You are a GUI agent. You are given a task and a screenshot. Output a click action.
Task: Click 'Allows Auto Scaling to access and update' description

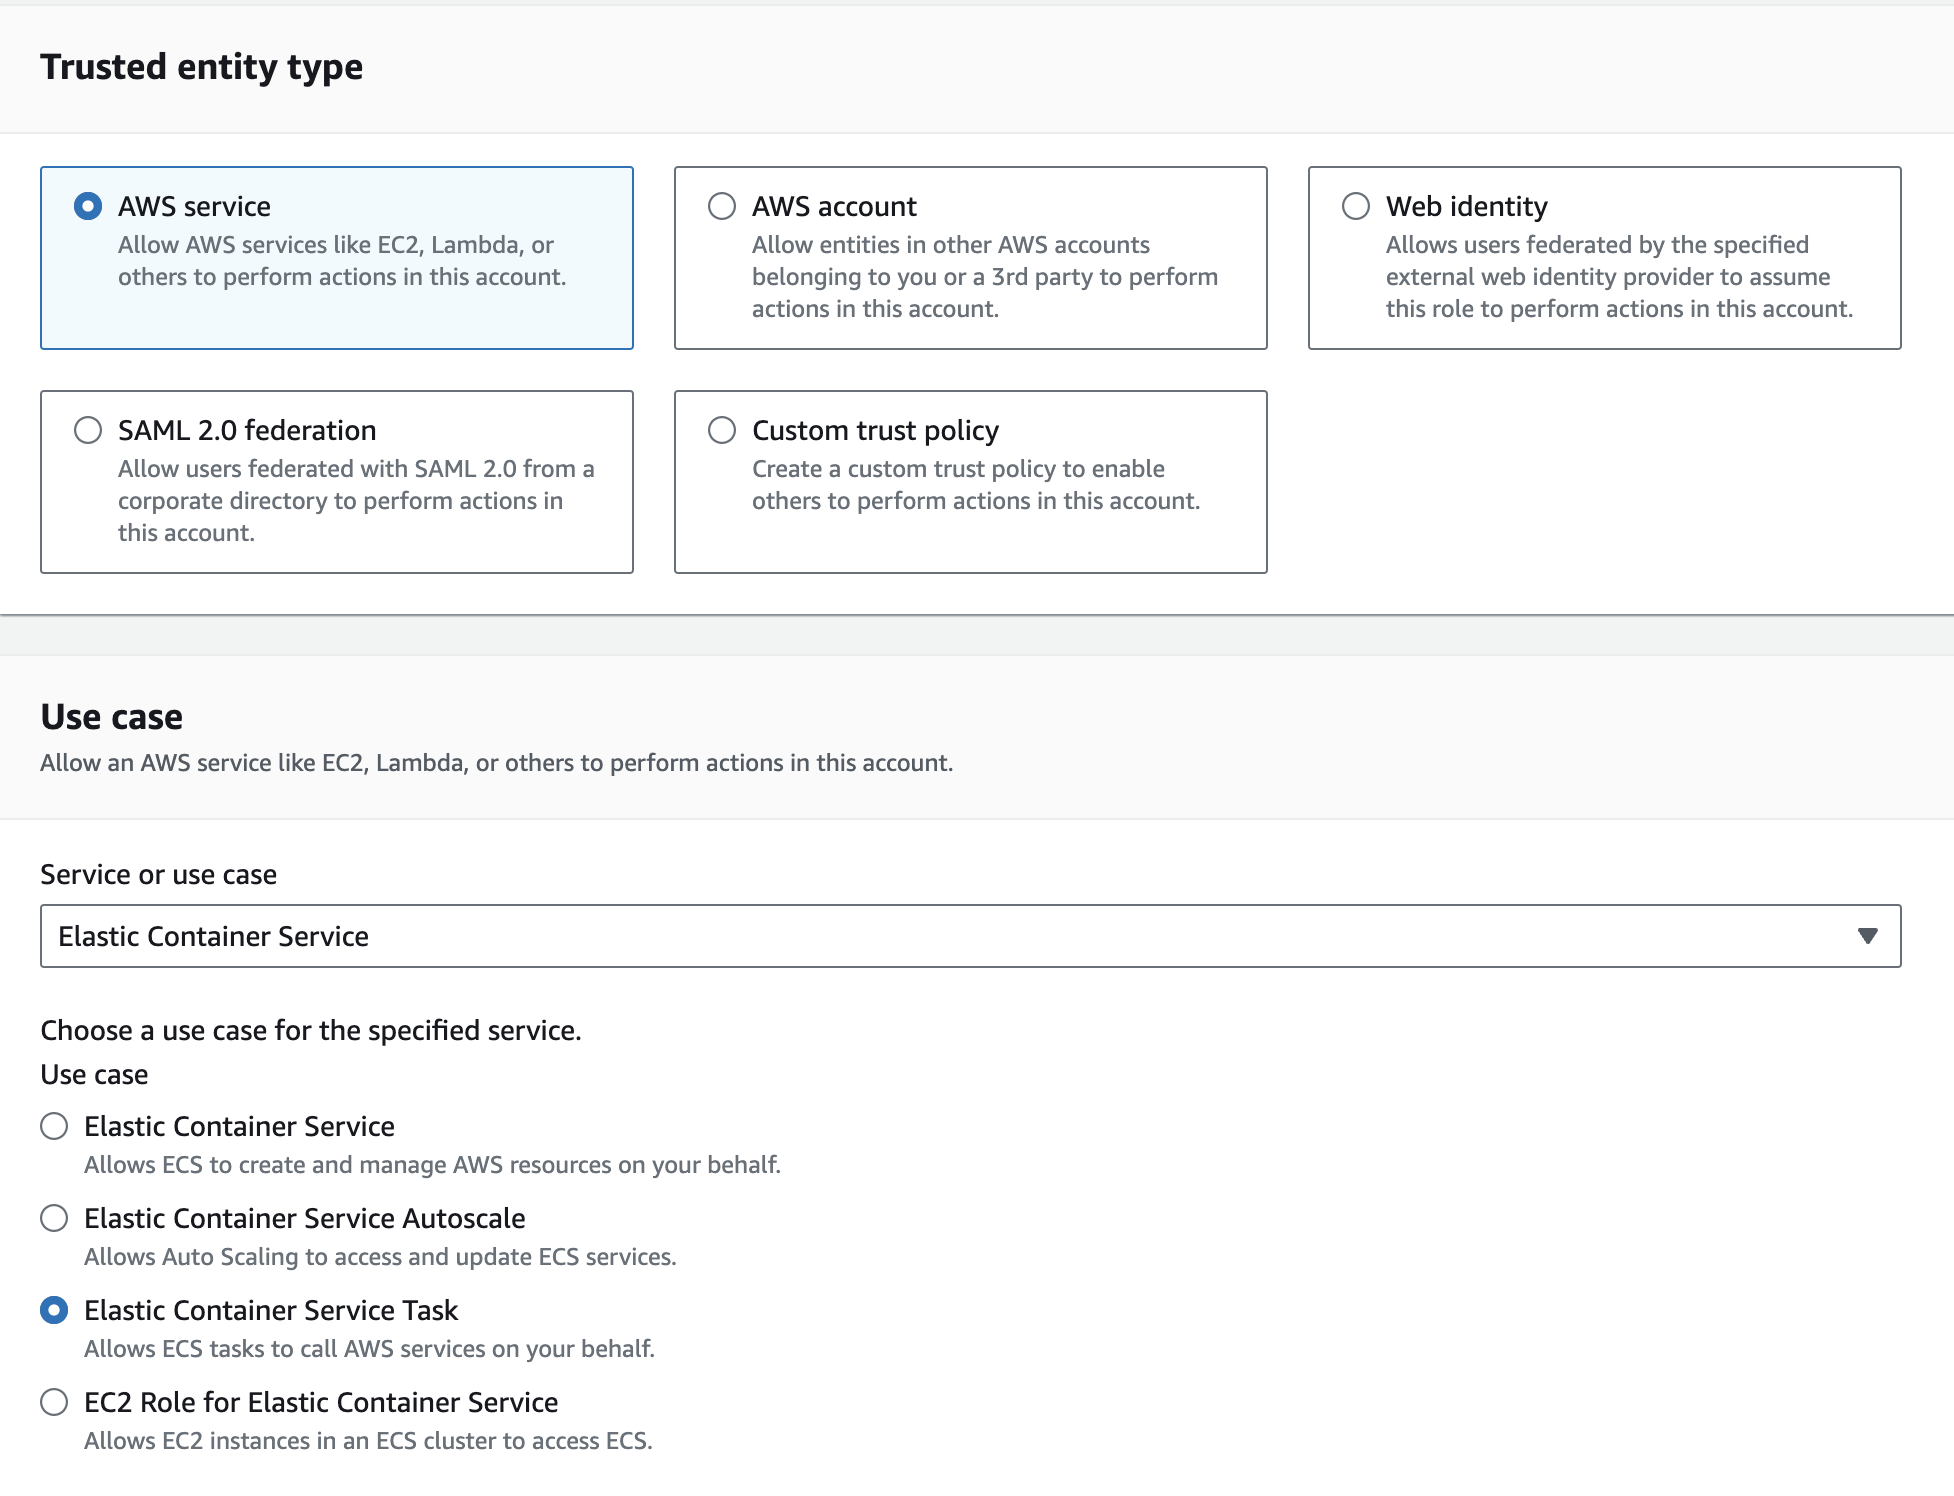pyautogui.click(x=380, y=1257)
